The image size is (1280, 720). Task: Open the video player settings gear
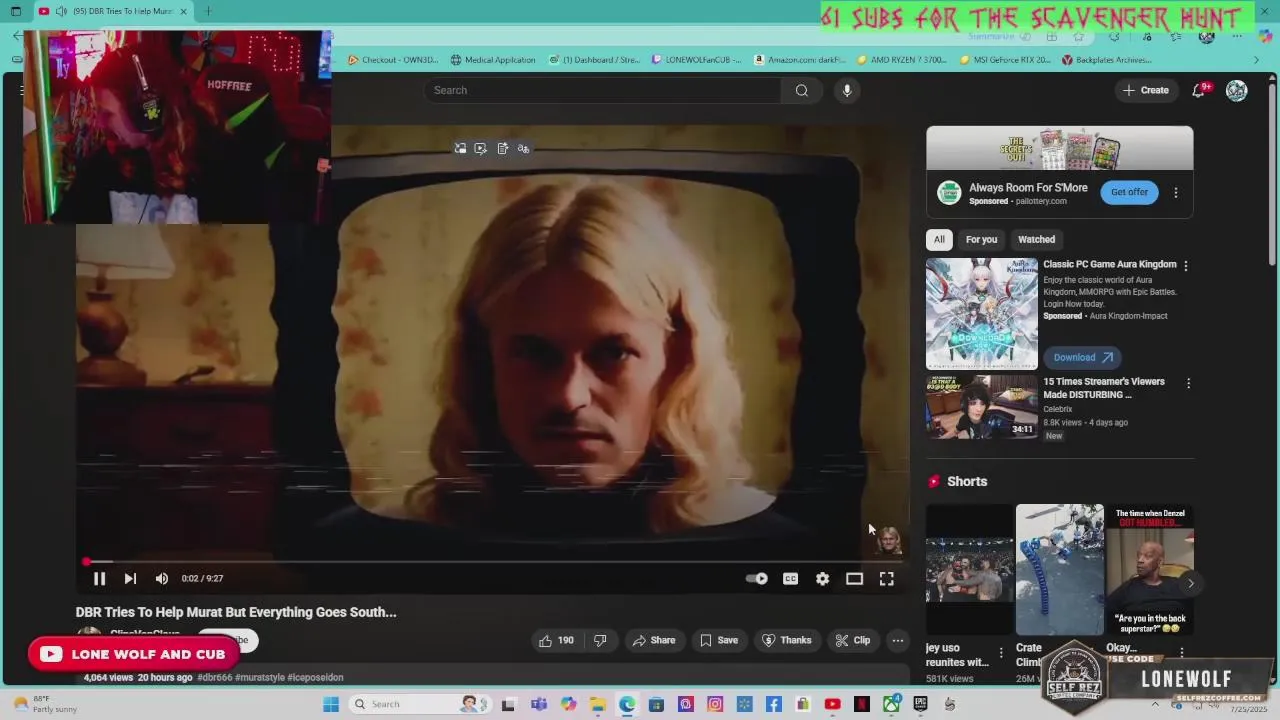tap(822, 578)
